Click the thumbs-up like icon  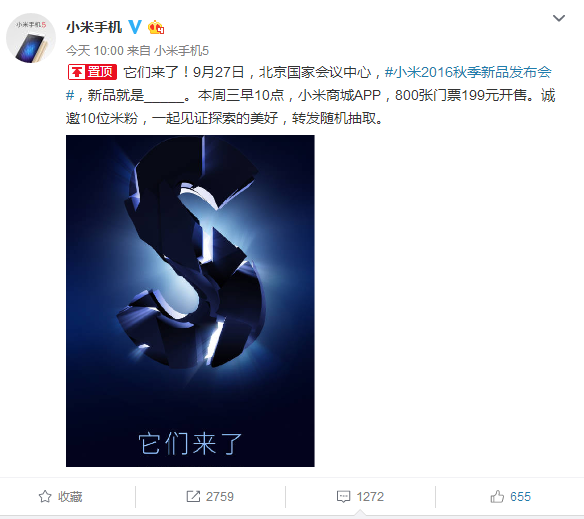pyautogui.click(x=497, y=496)
